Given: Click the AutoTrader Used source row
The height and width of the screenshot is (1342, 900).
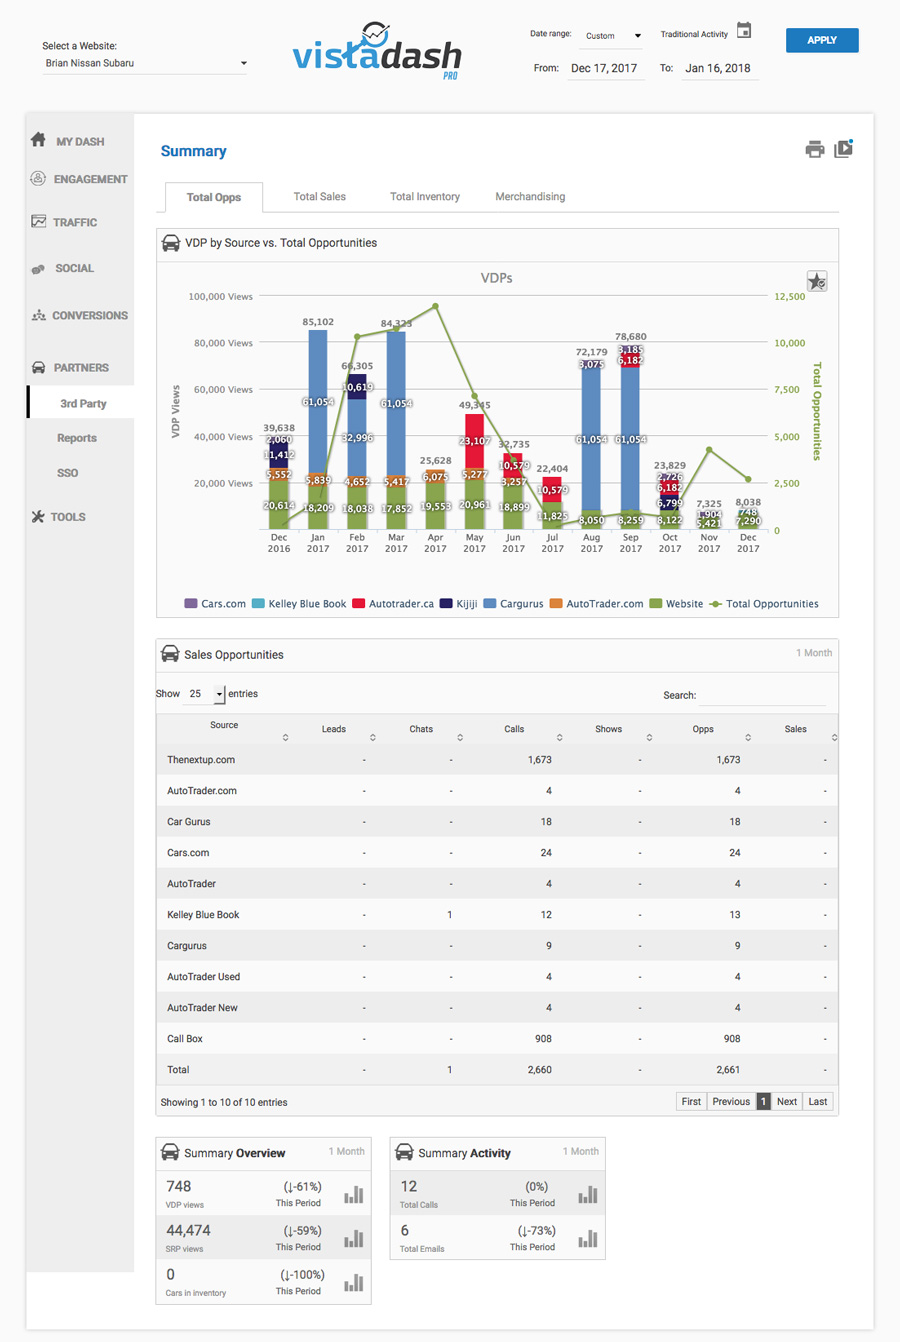Looking at the screenshot, I should (x=497, y=977).
